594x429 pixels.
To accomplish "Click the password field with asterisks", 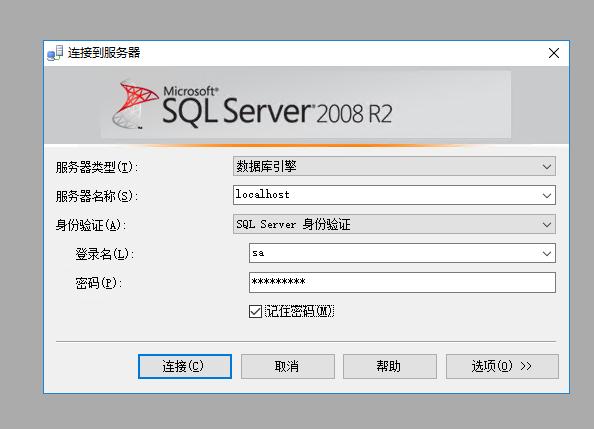I will (402, 282).
